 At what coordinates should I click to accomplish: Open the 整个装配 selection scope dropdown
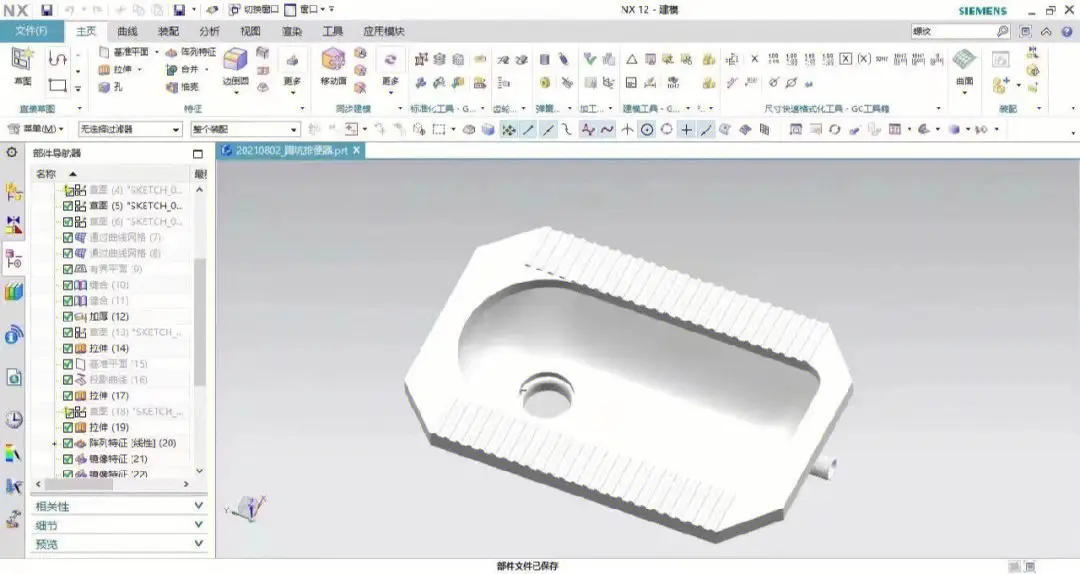[245, 129]
